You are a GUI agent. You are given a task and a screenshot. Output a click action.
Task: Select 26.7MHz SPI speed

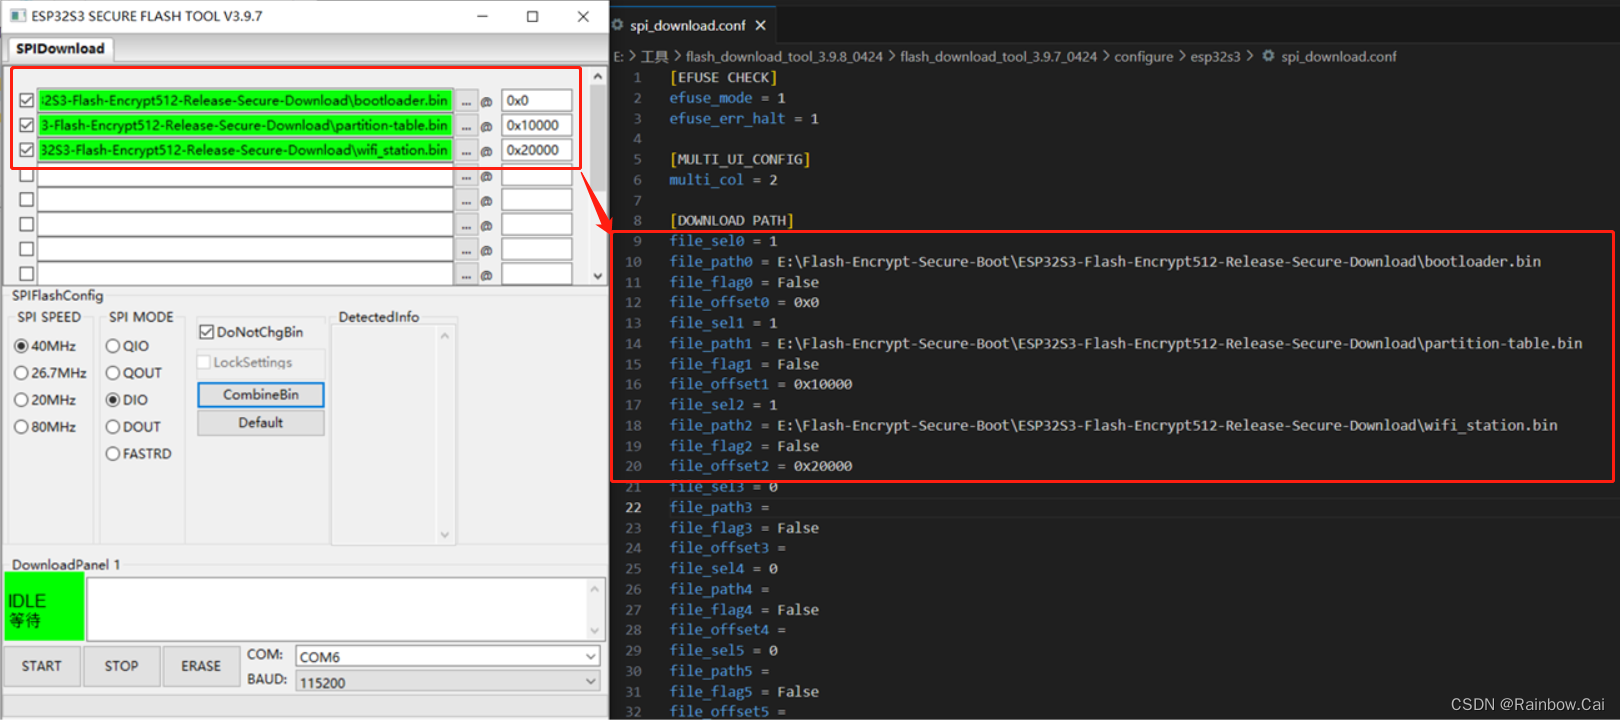click(x=21, y=373)
